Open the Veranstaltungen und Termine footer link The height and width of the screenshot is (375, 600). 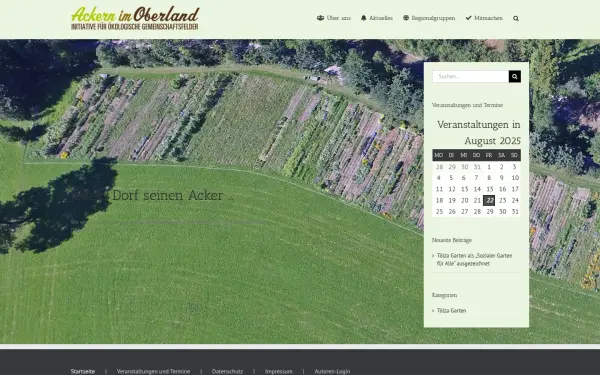click(x=153, y=371)
